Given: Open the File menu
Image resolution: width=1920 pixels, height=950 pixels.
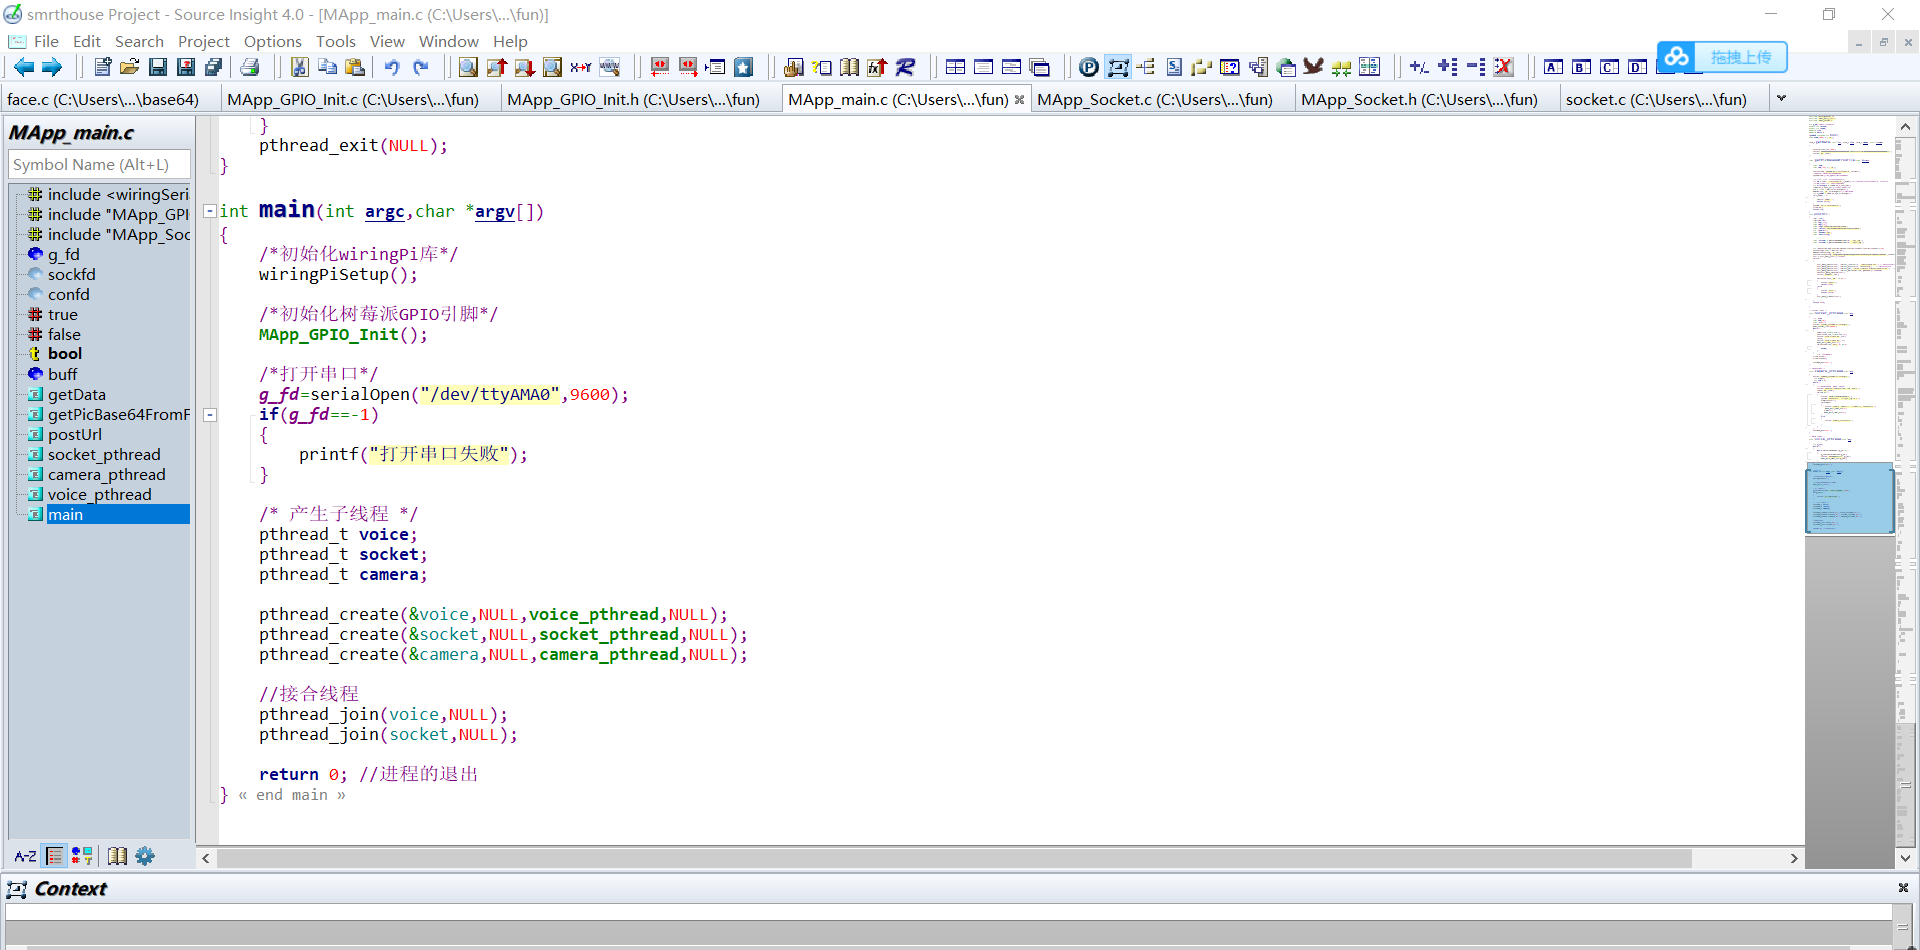Looking at the screenshot, I should point(46,41).
